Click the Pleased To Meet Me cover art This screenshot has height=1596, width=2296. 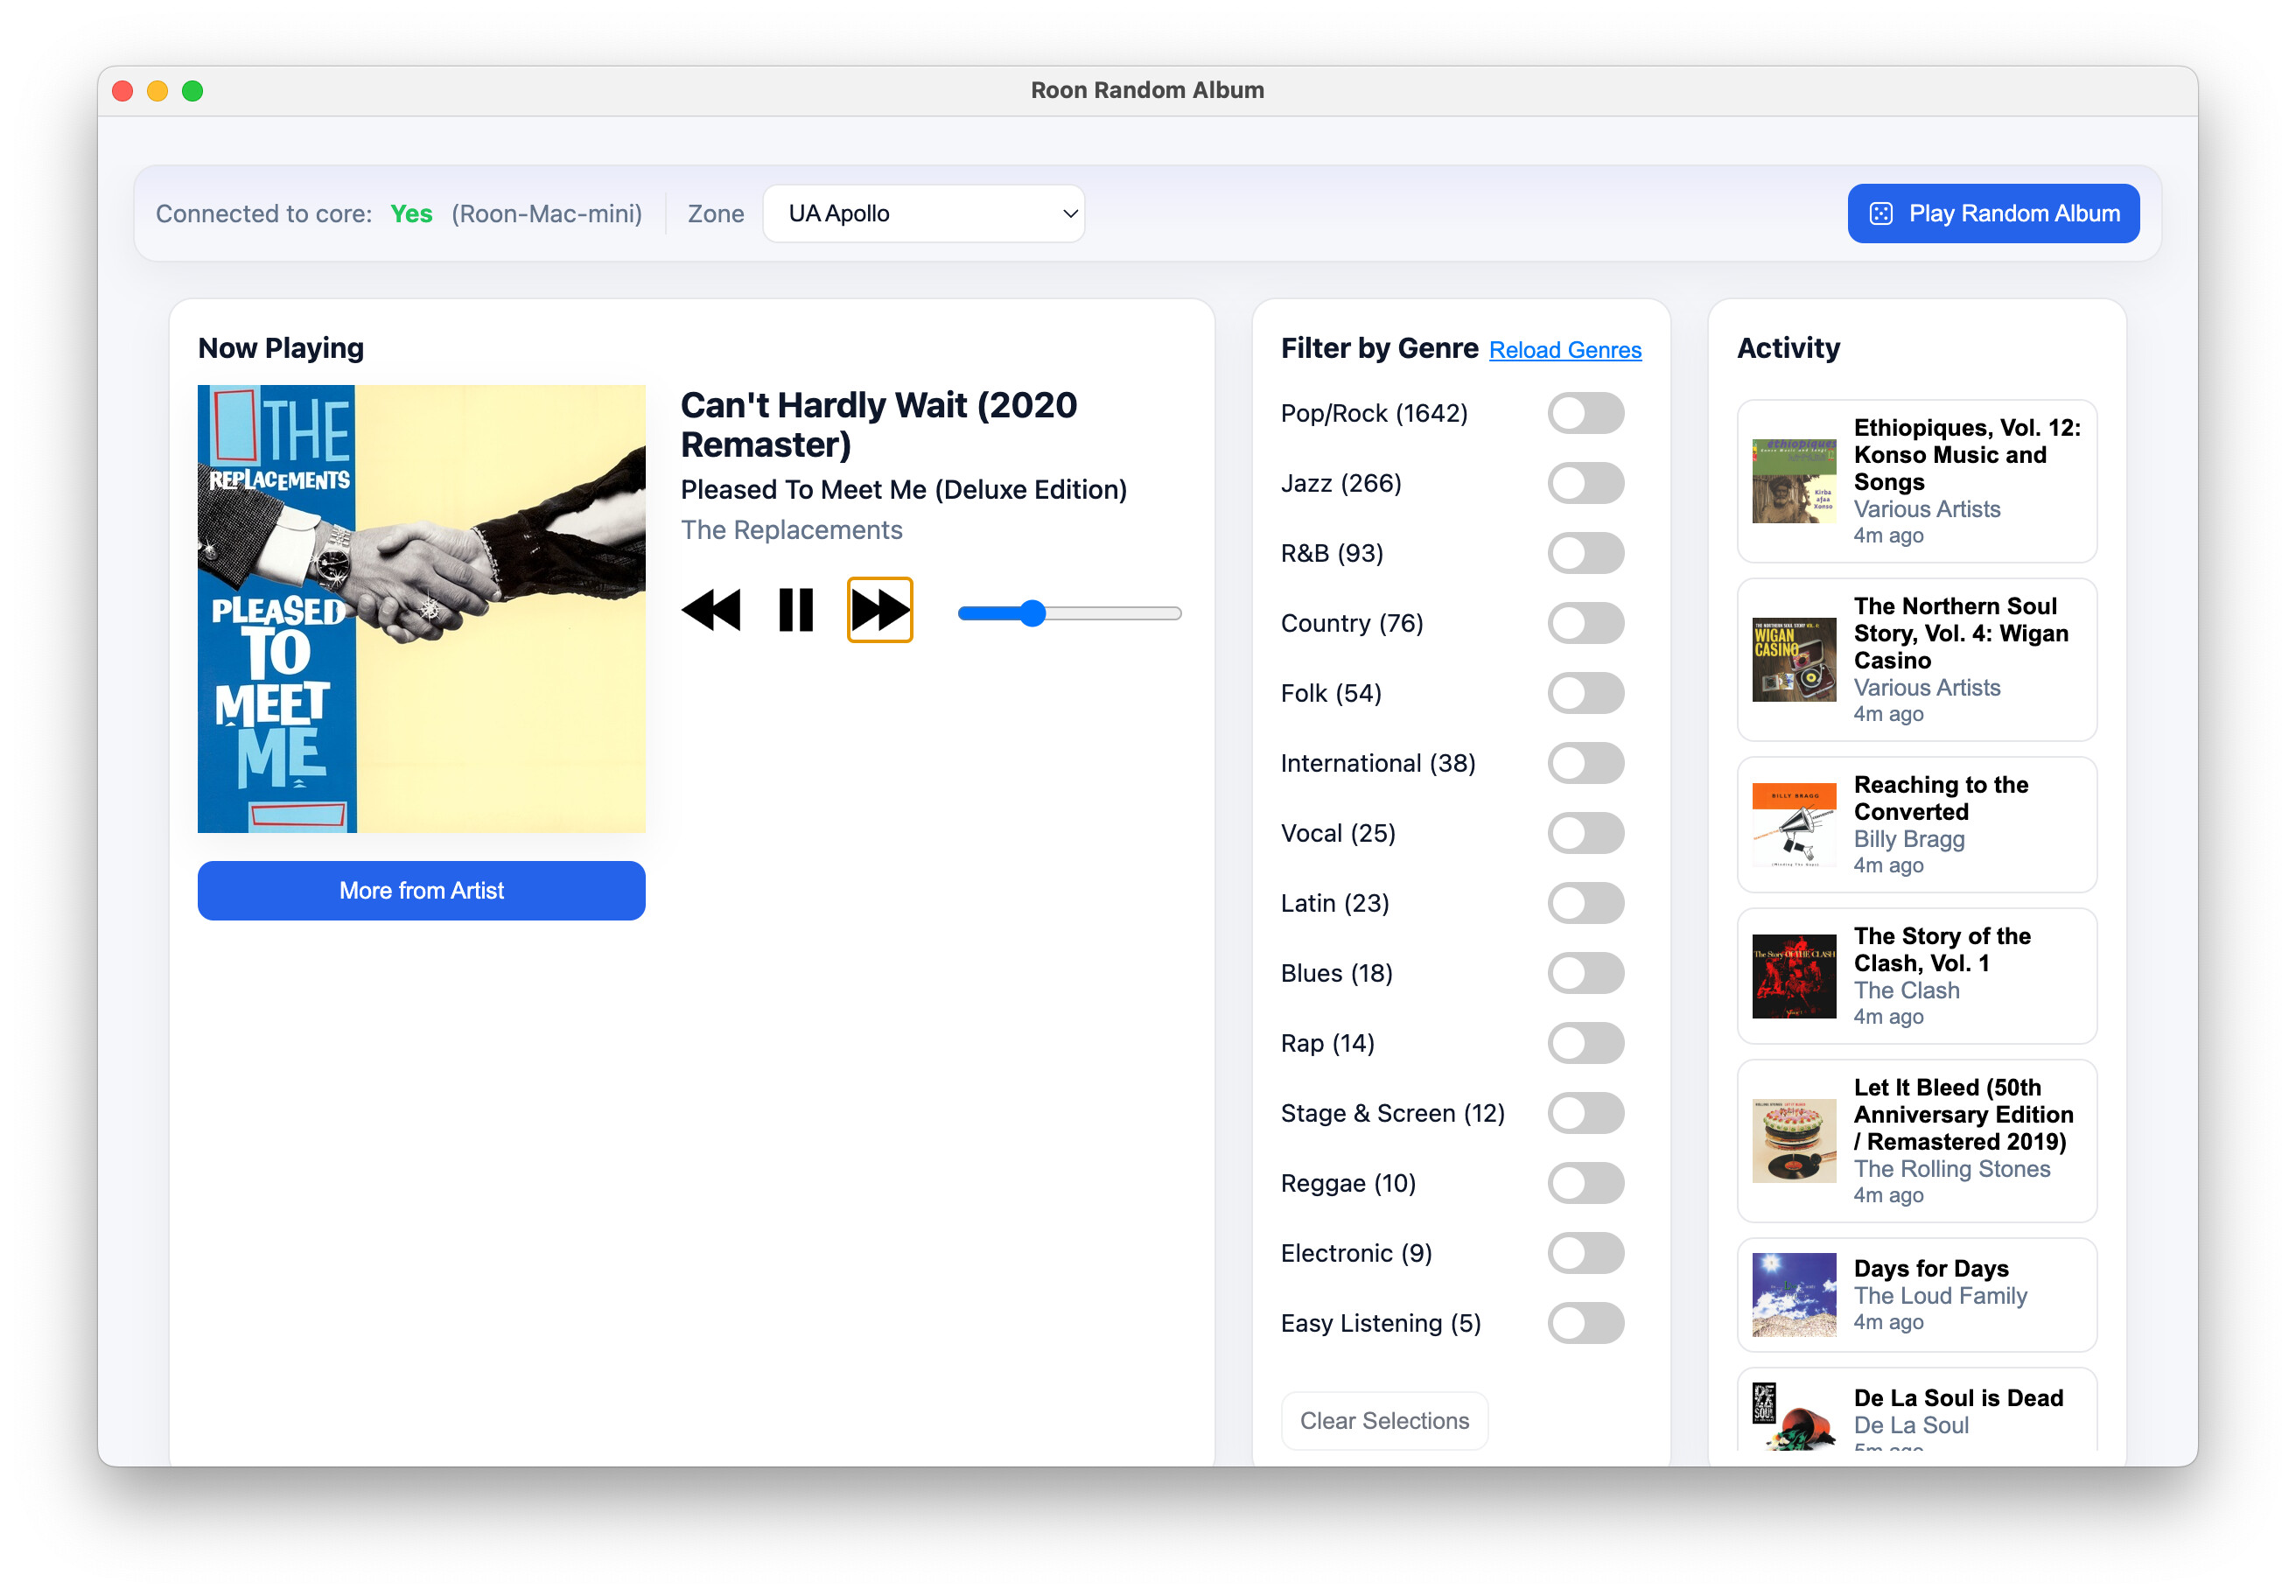pyautogui.click(x=421, y=608)
